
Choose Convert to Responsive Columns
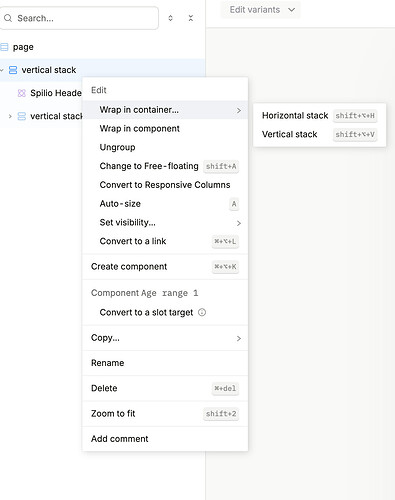pyautogui.click(x=165, y=185)
